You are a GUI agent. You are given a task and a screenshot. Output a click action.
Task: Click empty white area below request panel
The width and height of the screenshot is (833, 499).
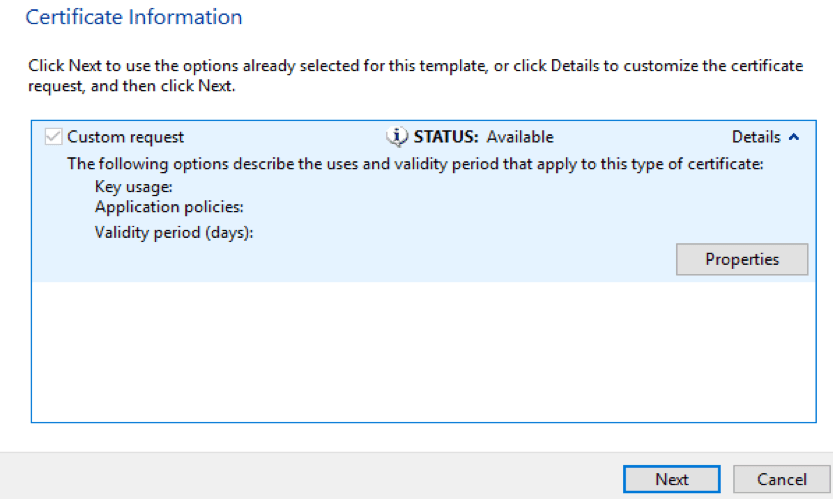(x=400, y=350)
